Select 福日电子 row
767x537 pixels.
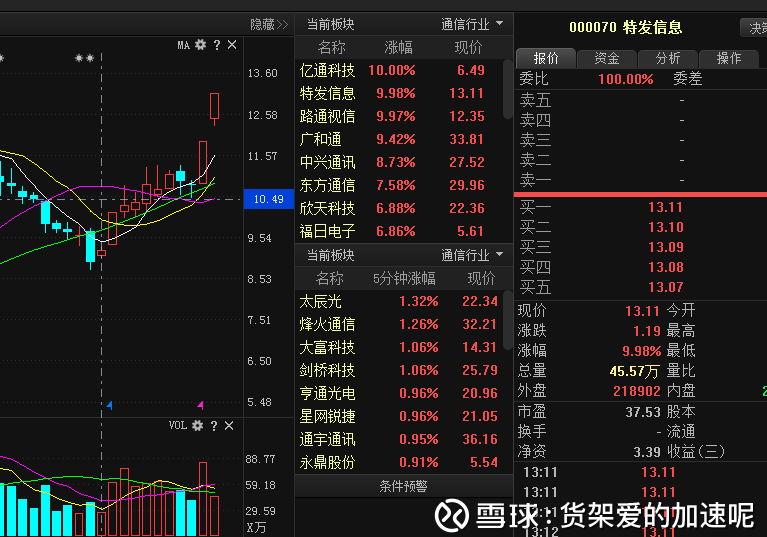399,231
